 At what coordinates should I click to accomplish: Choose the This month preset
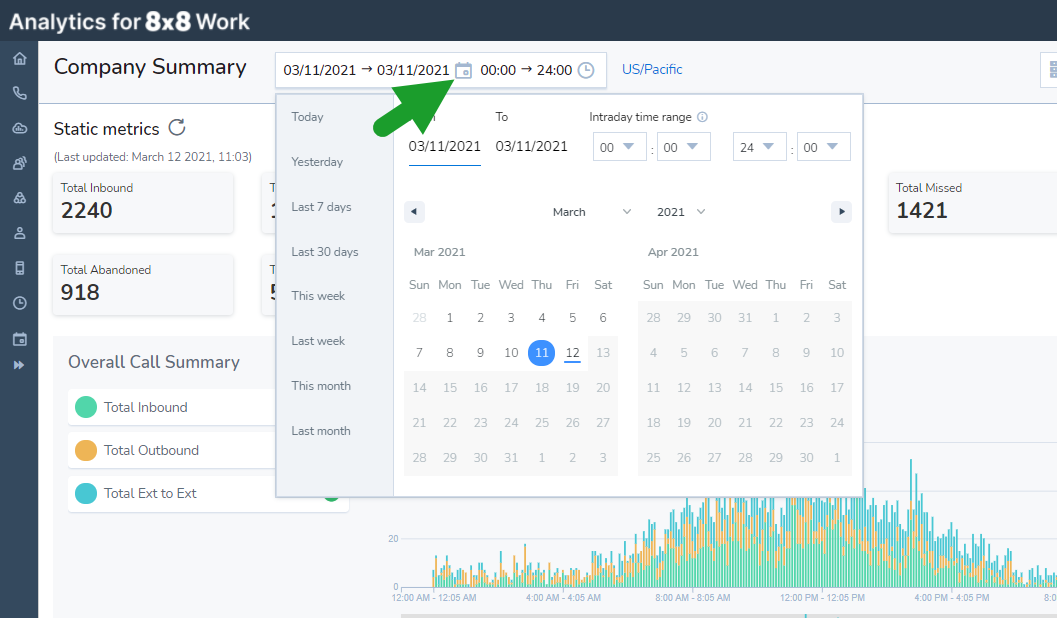pyautogui.click(x=321, y=386)
